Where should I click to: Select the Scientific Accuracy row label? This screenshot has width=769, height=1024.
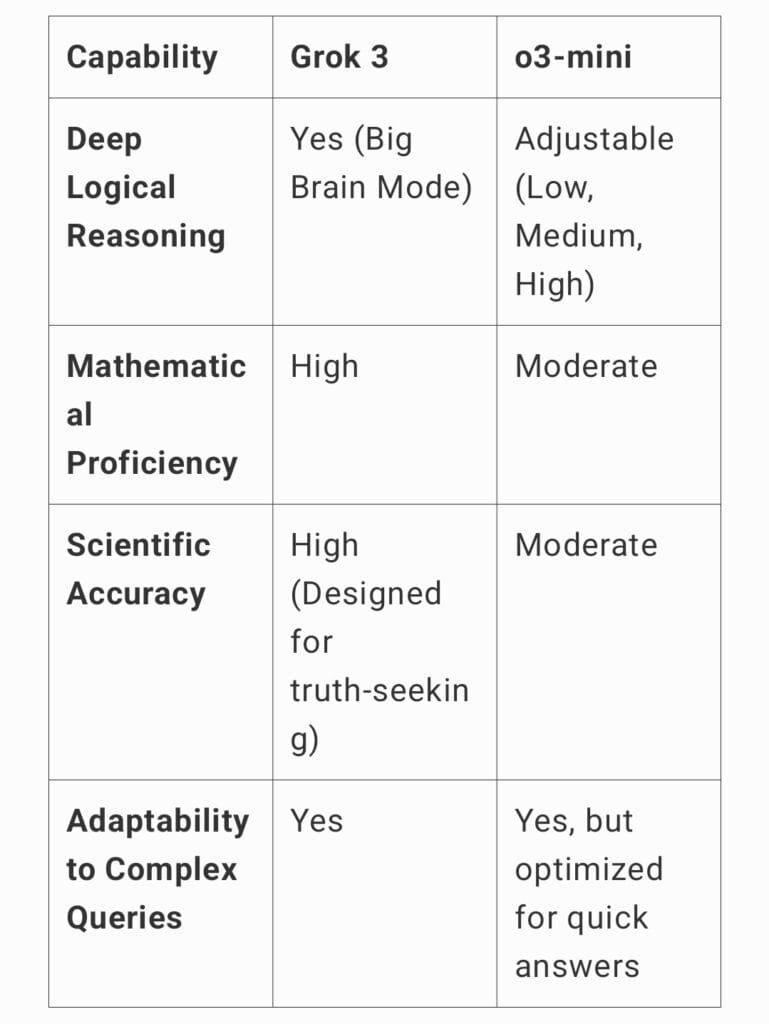(138, 569)
